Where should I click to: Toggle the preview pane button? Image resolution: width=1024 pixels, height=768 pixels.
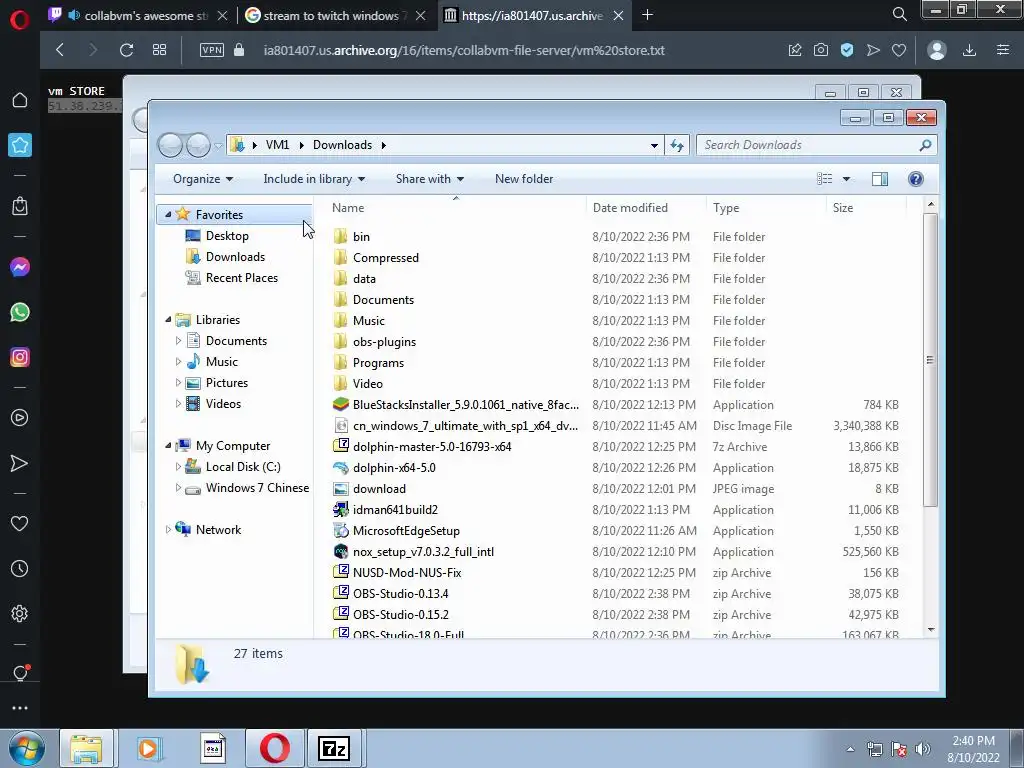coord(880,179)
